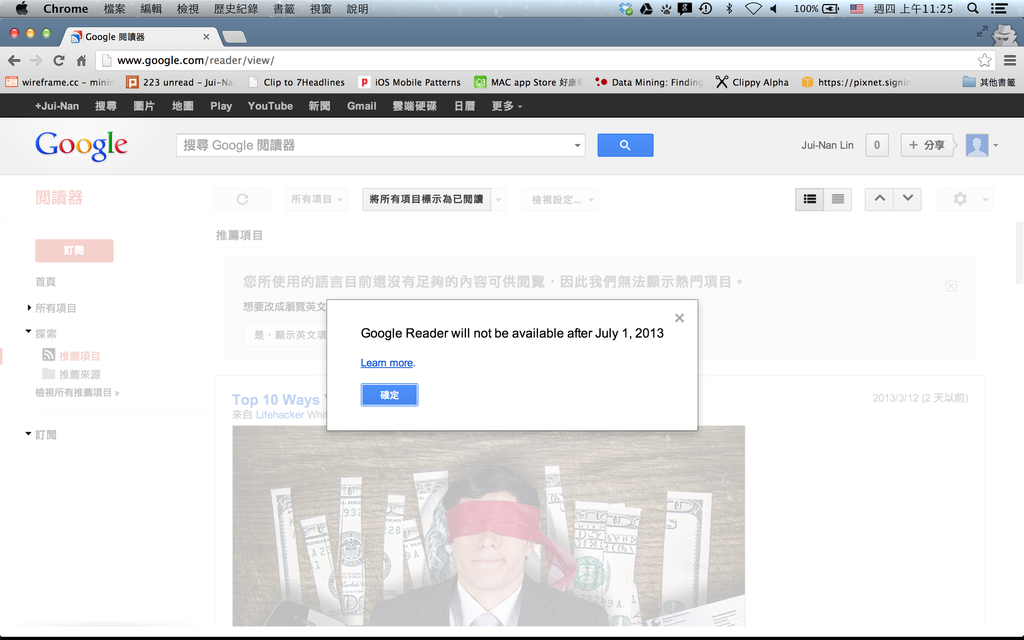This screenshot has width=1024, height=640.
Task: Click the 確定 button in dialog
Action: coord(389,394)
